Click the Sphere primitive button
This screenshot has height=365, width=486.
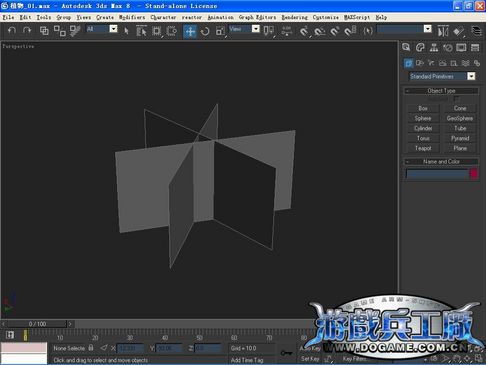(423, 118)
